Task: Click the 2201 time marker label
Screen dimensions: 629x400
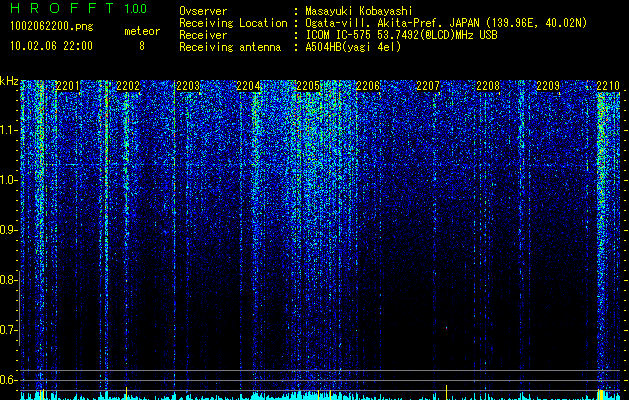Action: pos(67,86)
